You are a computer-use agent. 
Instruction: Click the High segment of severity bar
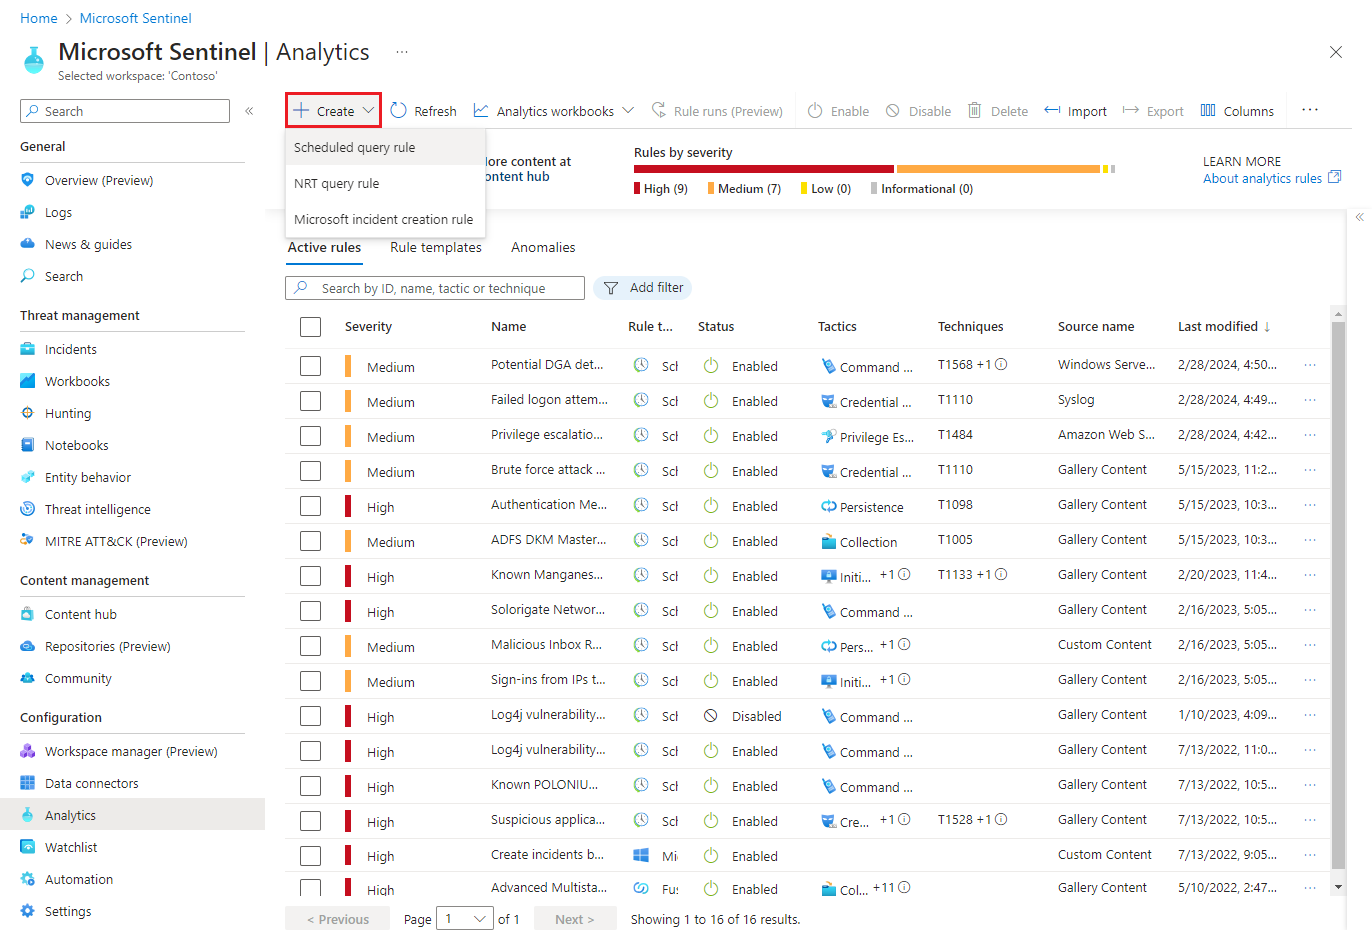[763, 170]
